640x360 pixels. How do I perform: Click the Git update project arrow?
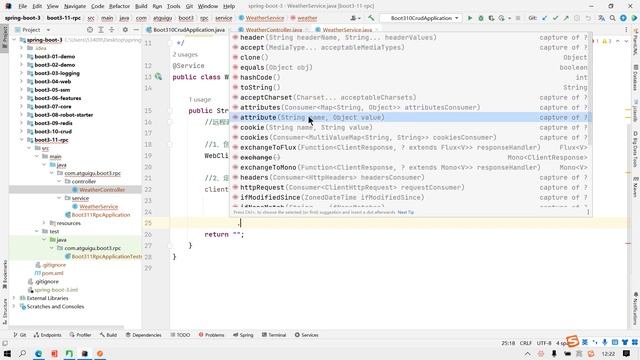[544, 18]
